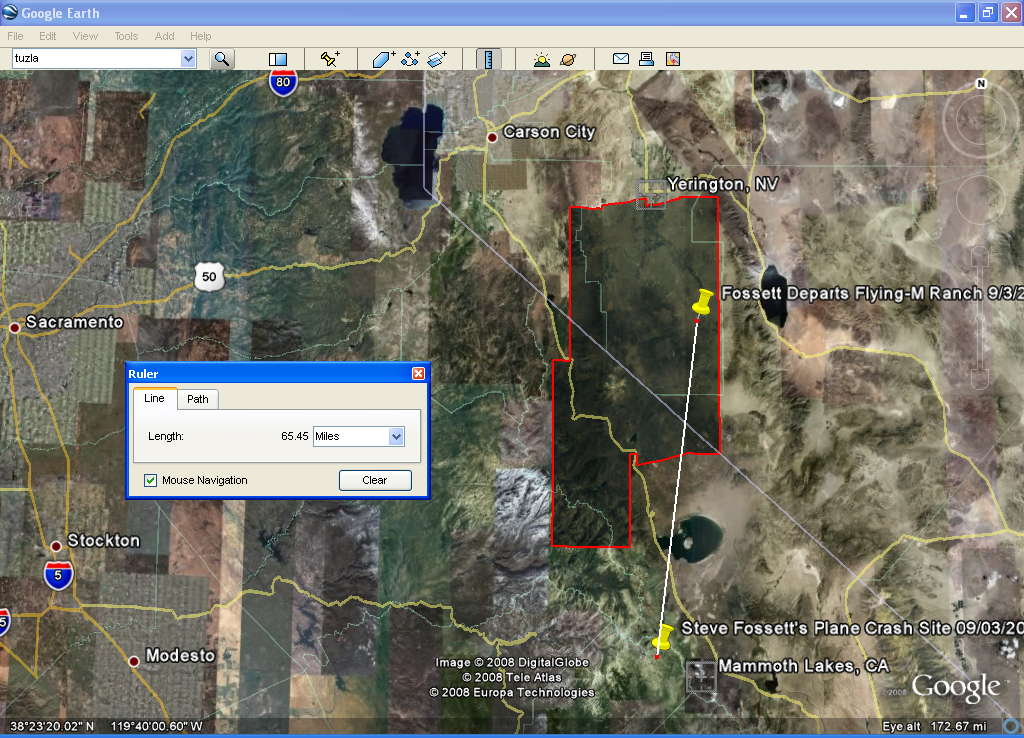Click the Email envelope icon
The image size is (1024, 738).
click(620, 59)
